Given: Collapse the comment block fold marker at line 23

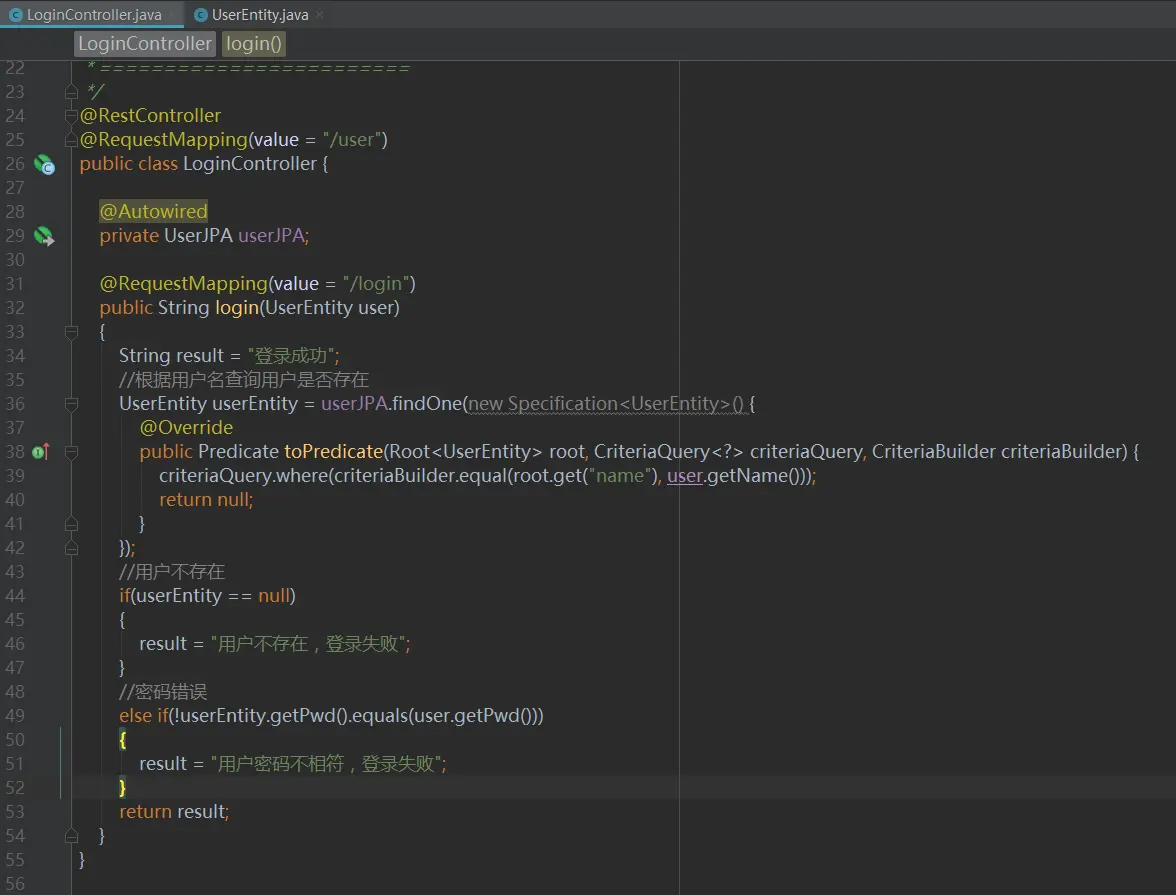Looking at the screenshot, I should click(x=71, y=92).
